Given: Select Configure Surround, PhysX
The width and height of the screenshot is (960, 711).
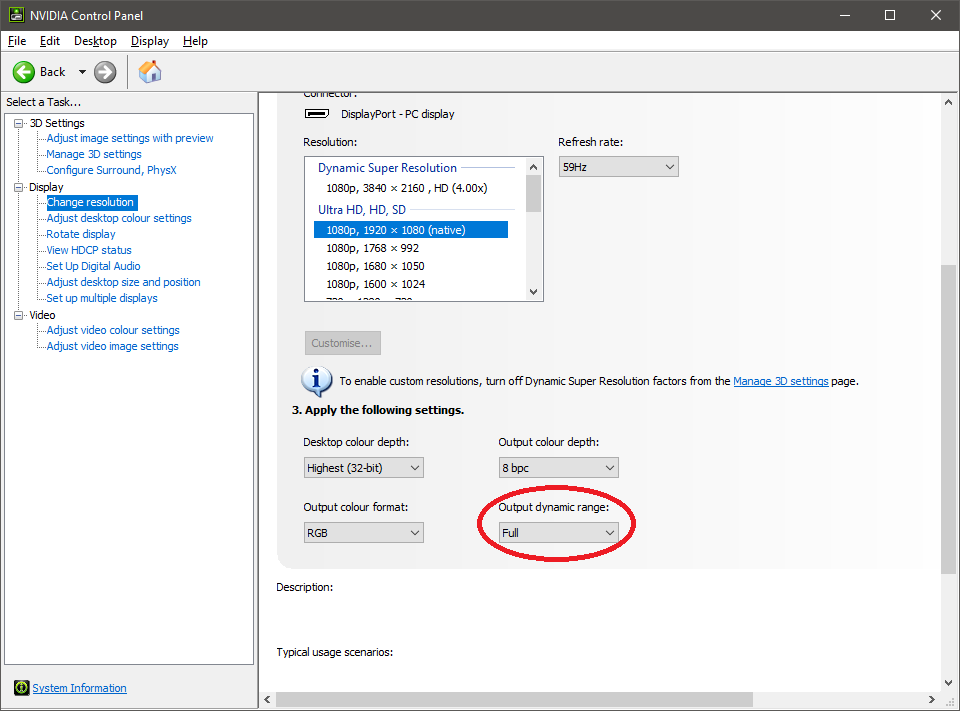Looking at the screenshot, I should (x=111, y=170).
